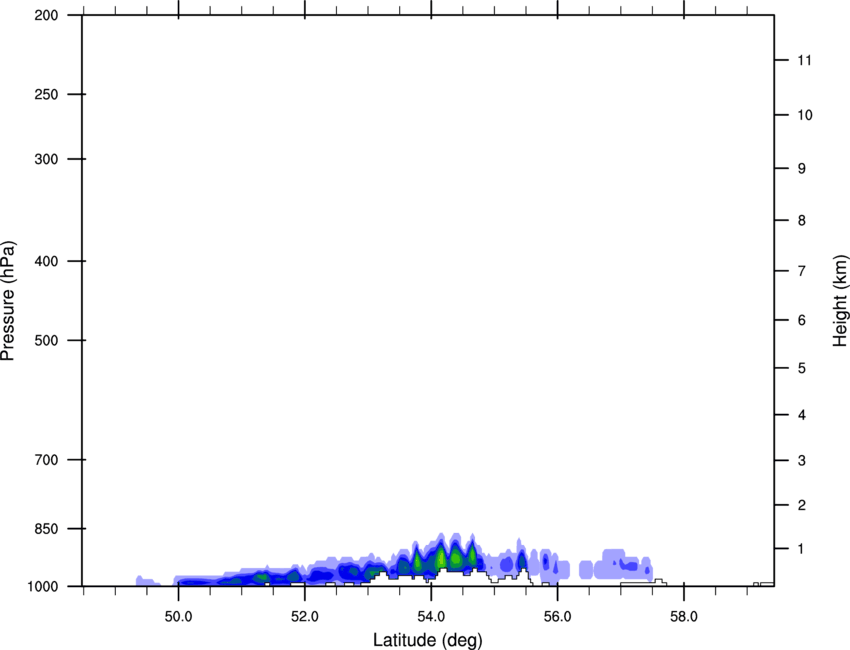Screen dimensions: 850x650
Task: Click the 54.0 latitude label
Action: pos(432,617)
